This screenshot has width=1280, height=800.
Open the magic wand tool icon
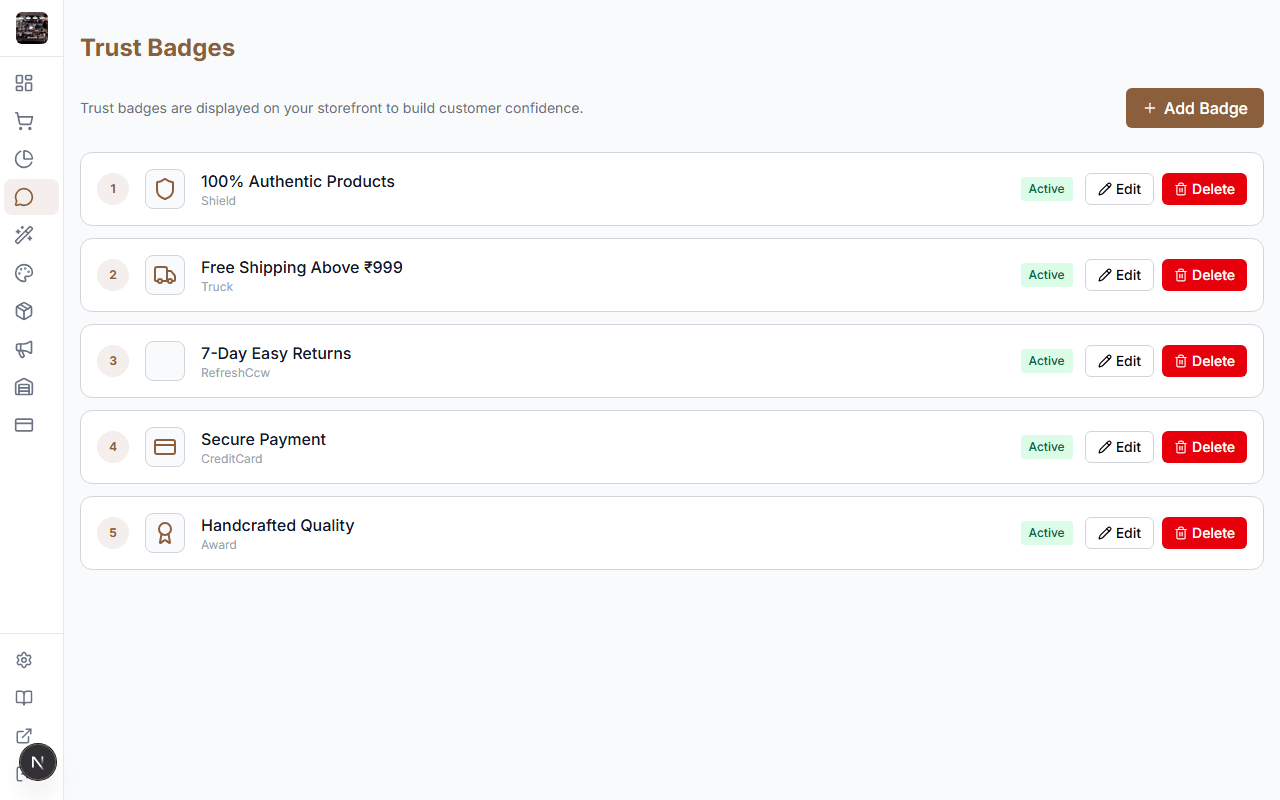(x=24, y=235)
